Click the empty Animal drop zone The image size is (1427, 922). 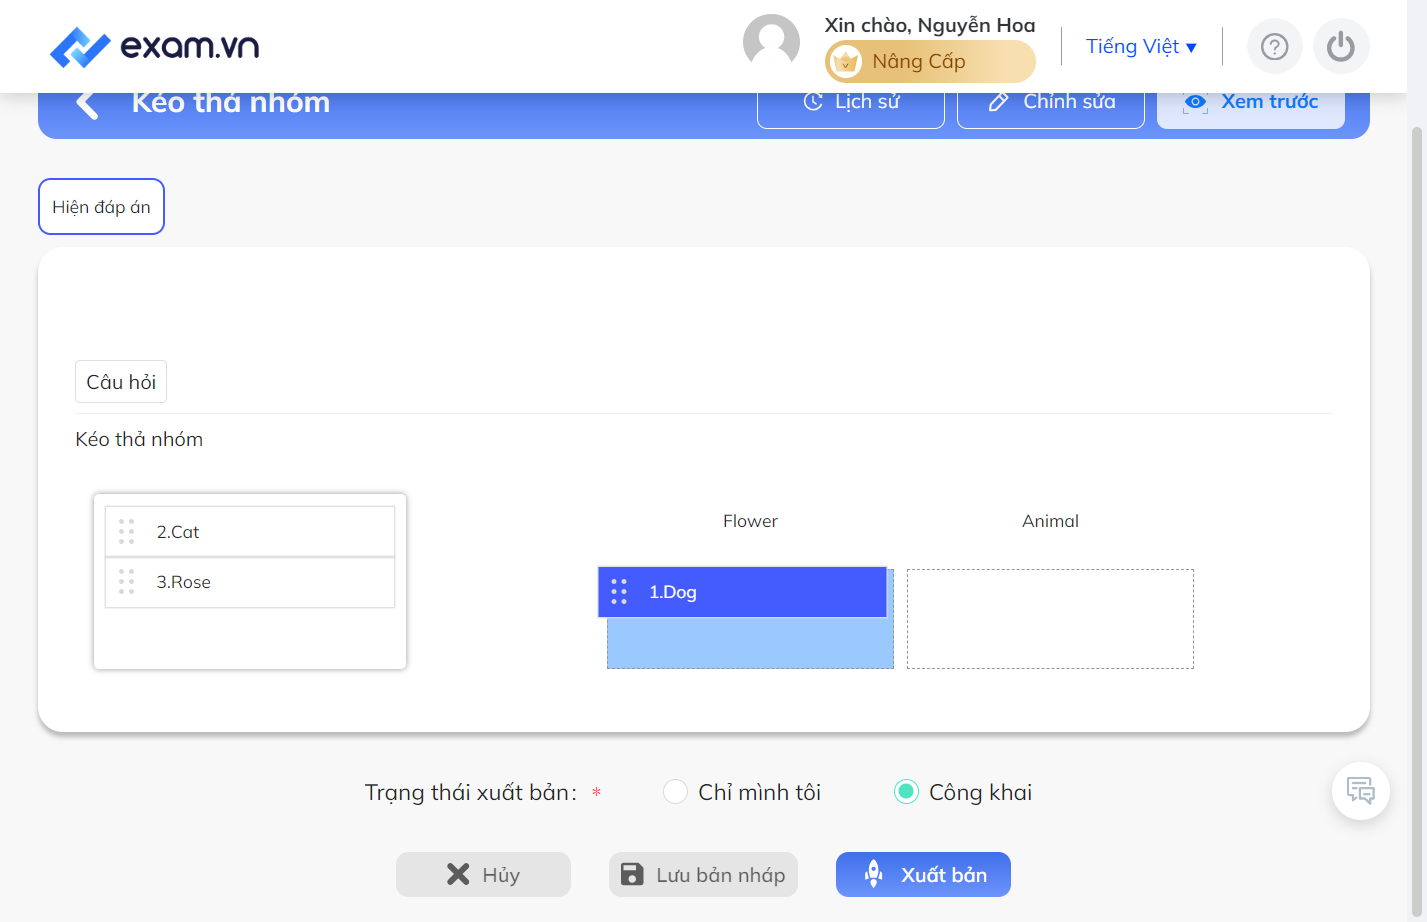pyautogui.click(x=1050, y=619)
